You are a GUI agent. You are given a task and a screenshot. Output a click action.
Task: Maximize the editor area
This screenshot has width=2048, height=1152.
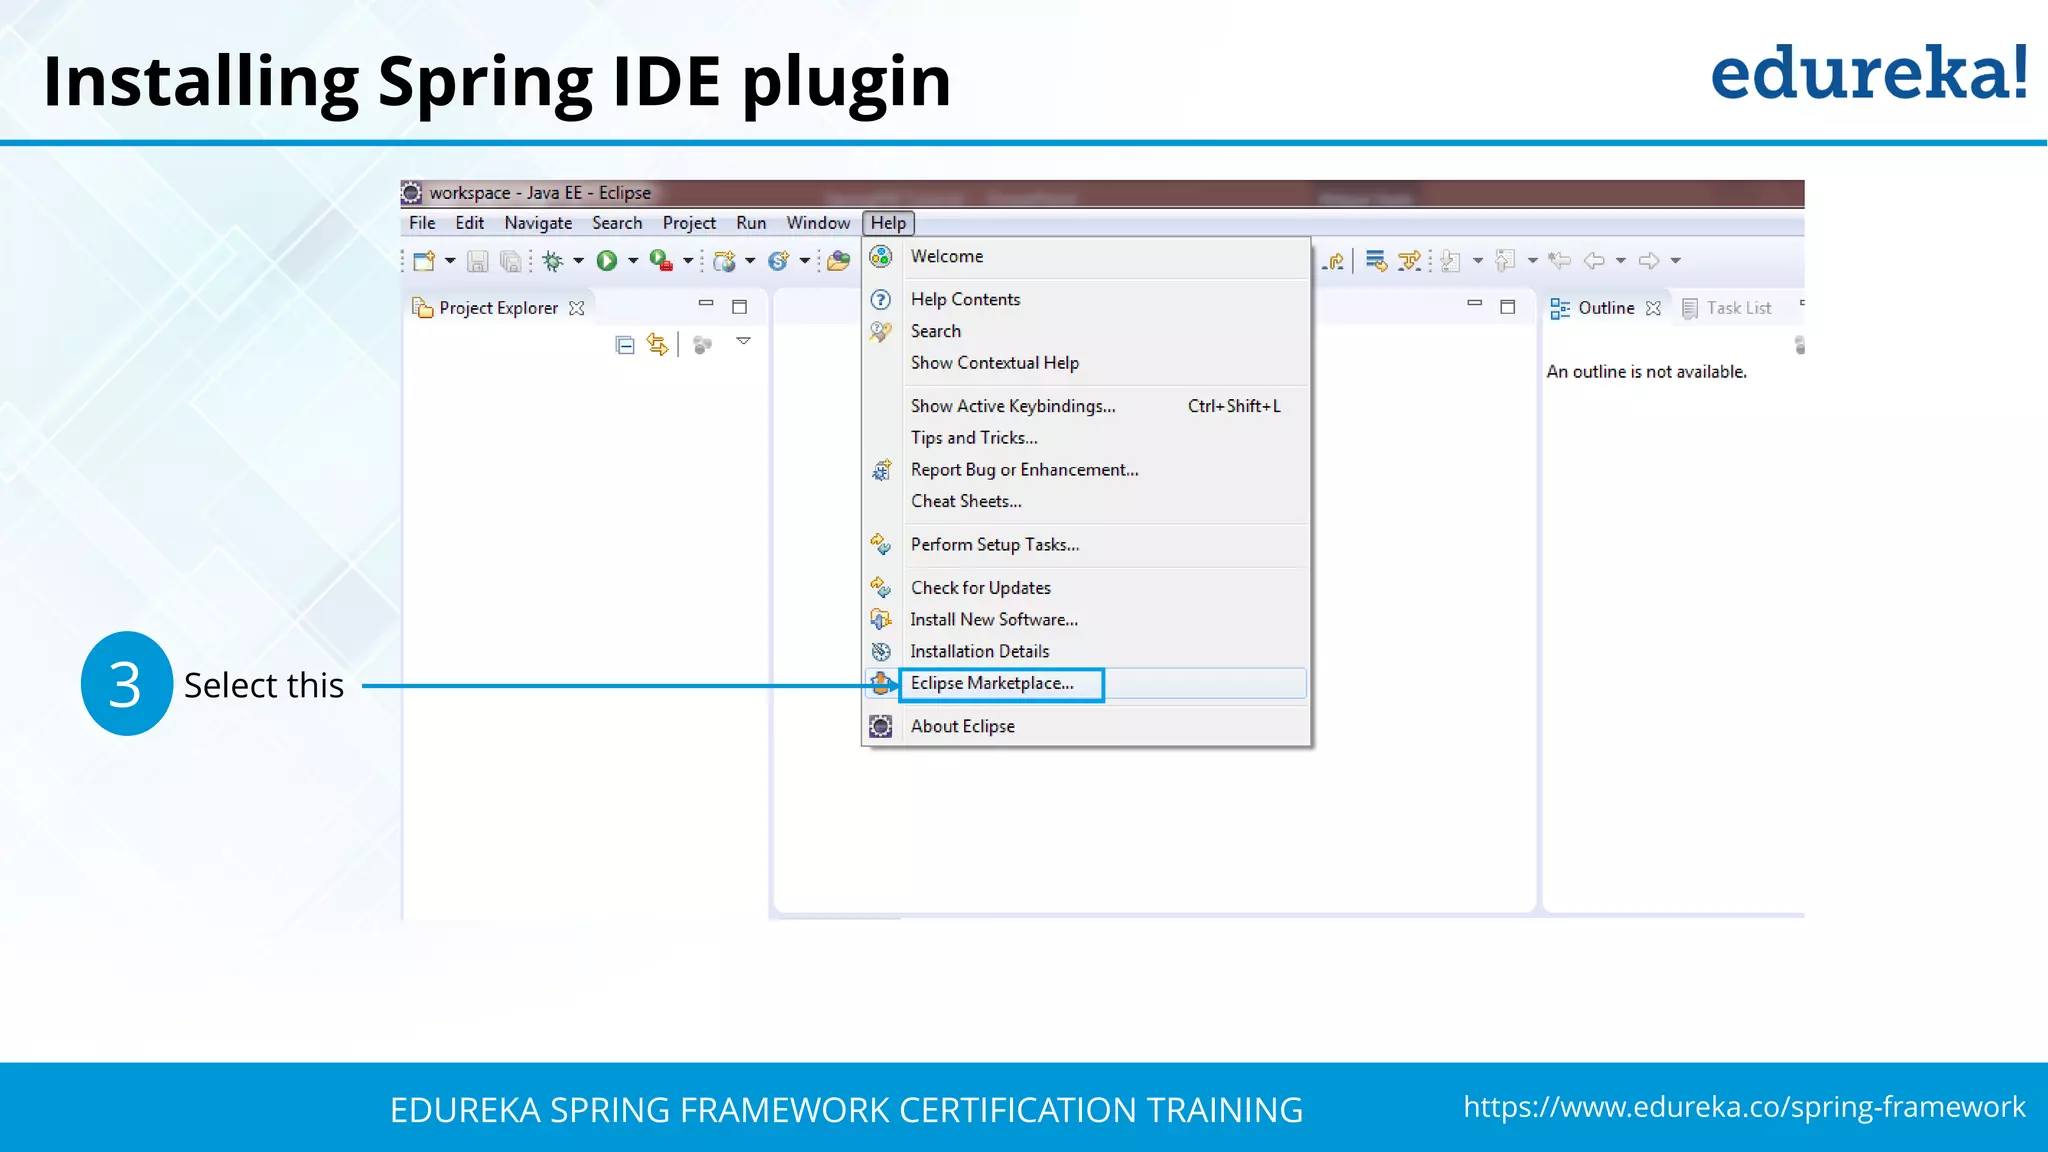click(1508, 307)
